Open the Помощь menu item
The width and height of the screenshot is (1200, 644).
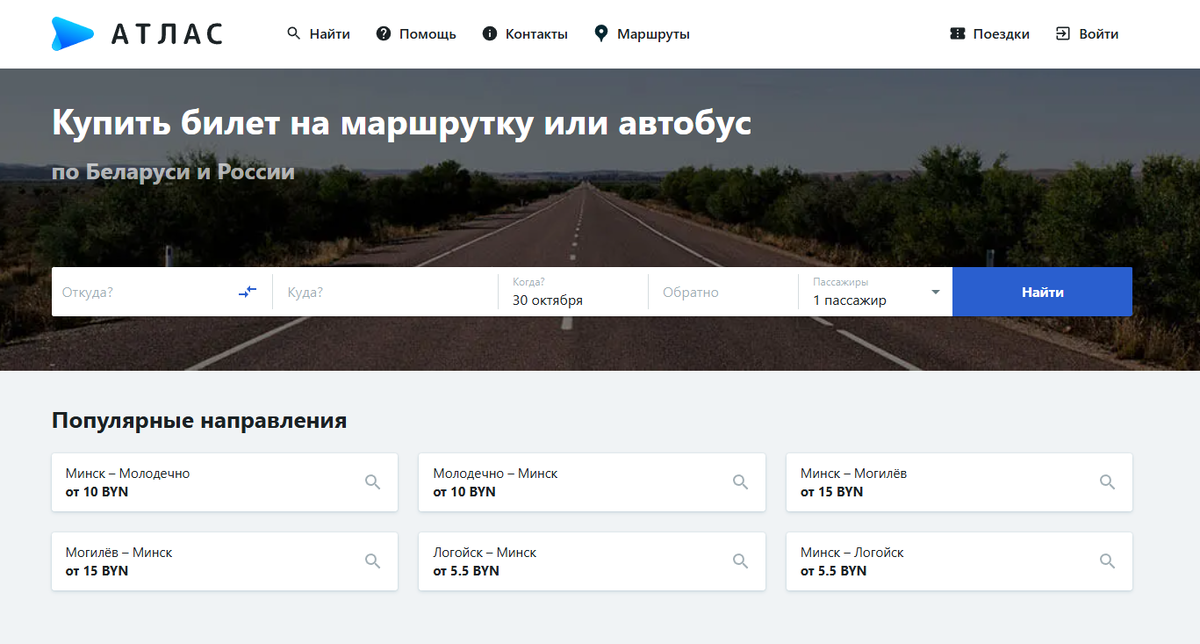click(416, 34)
